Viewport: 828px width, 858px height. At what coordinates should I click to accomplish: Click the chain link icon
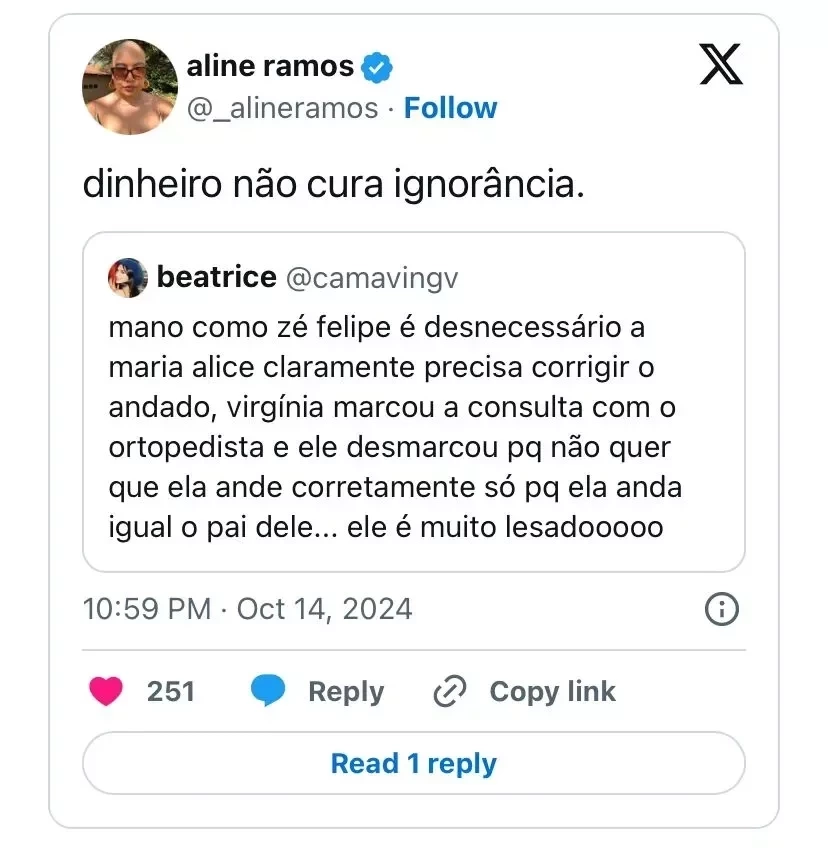[x=450, y=691]
